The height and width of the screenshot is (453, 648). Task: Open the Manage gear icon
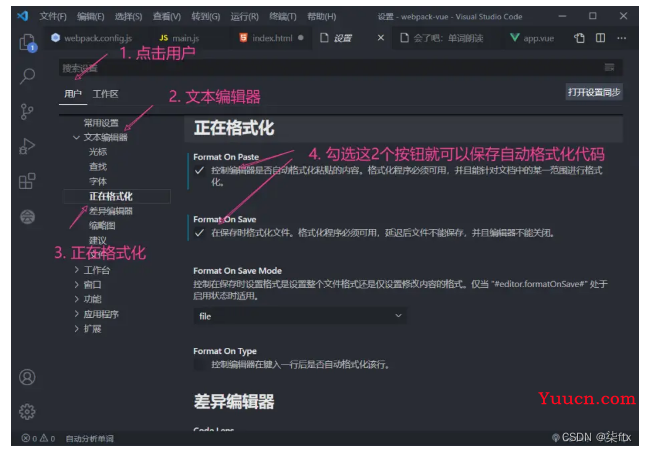click(27, 412)
